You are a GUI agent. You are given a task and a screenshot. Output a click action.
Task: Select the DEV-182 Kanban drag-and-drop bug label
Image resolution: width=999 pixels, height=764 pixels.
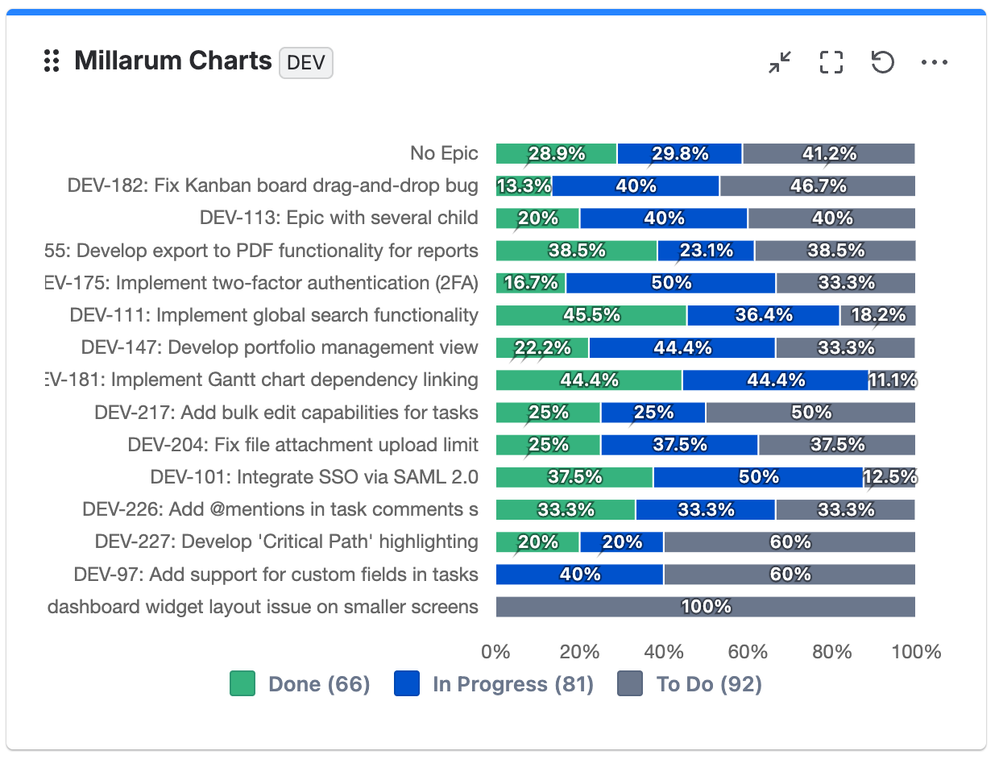tap(273, 185)
